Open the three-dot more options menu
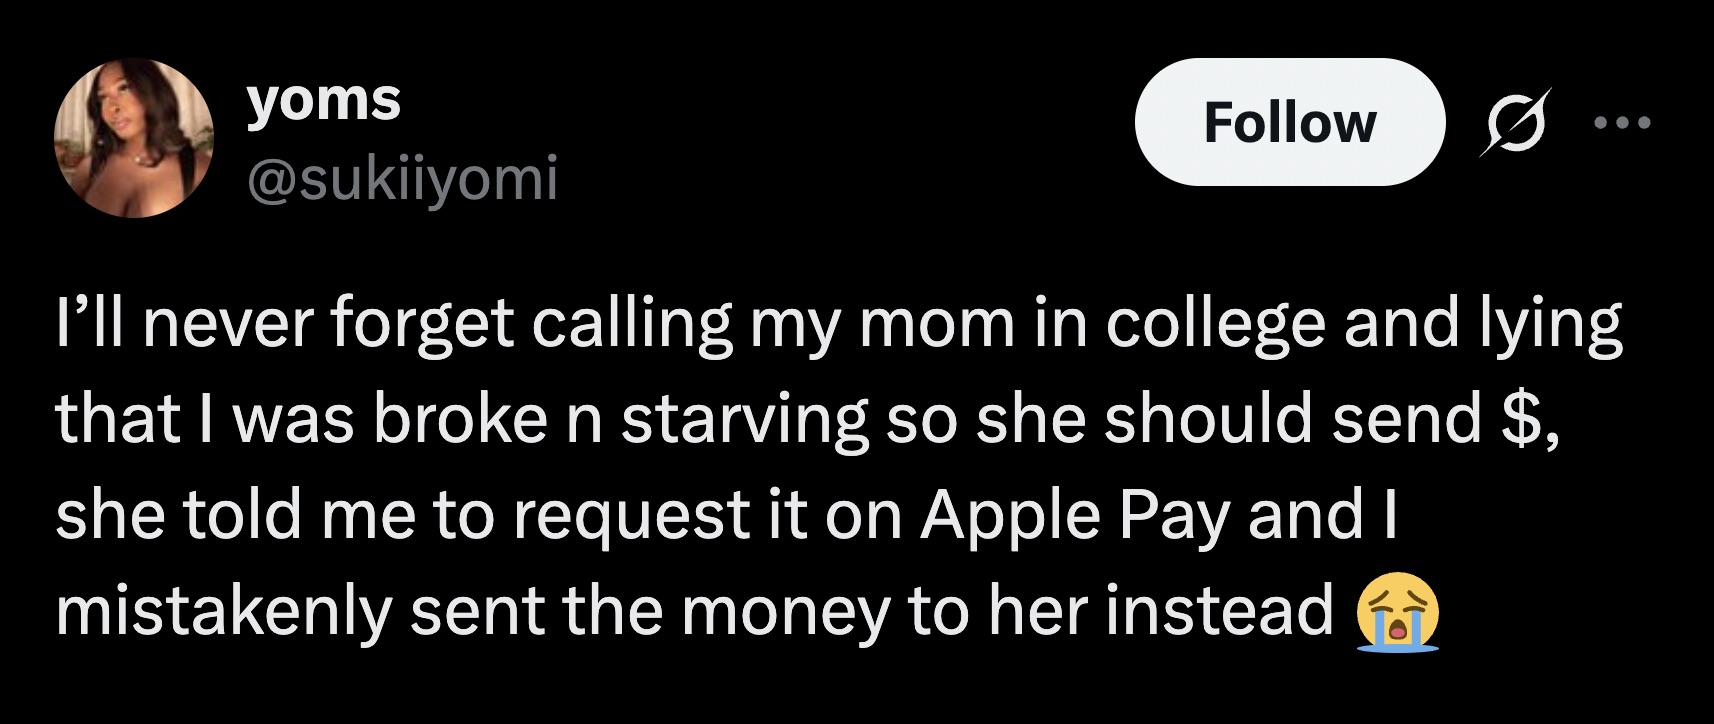This screenshot has height=724, width=1714. [1623, 123]
